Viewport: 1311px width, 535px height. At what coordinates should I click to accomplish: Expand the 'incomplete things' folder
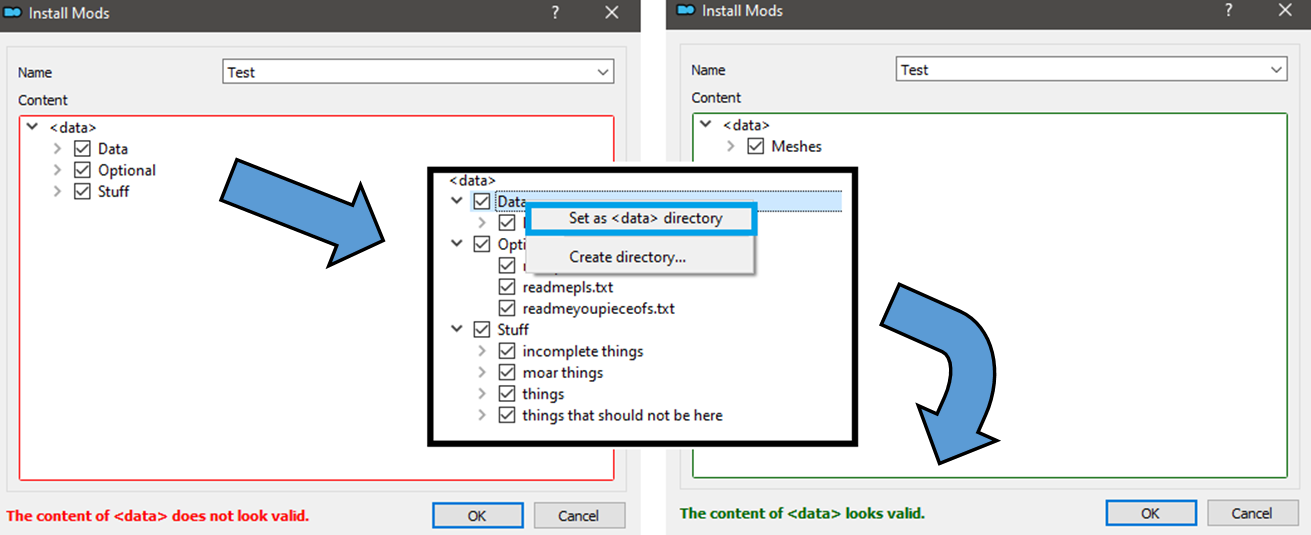click(482, 351)
